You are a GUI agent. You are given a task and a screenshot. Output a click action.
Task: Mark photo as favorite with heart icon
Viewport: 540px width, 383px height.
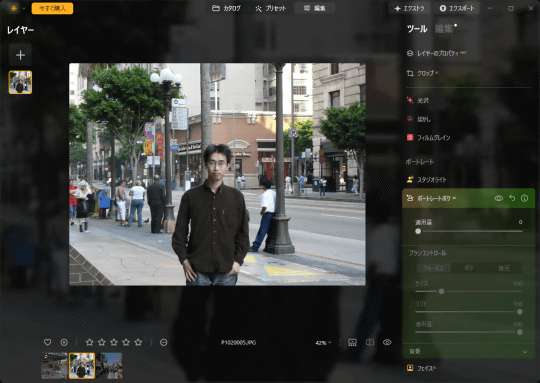click(48, 342)
